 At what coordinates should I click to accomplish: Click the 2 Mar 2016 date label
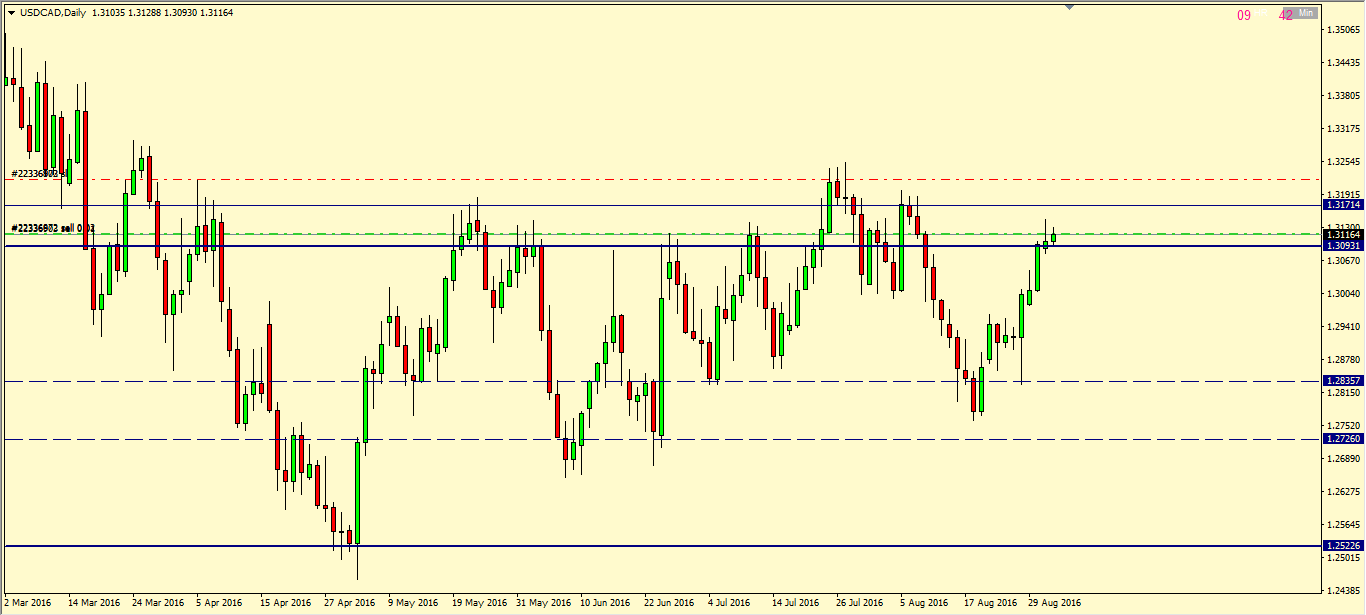pos(28,603)
